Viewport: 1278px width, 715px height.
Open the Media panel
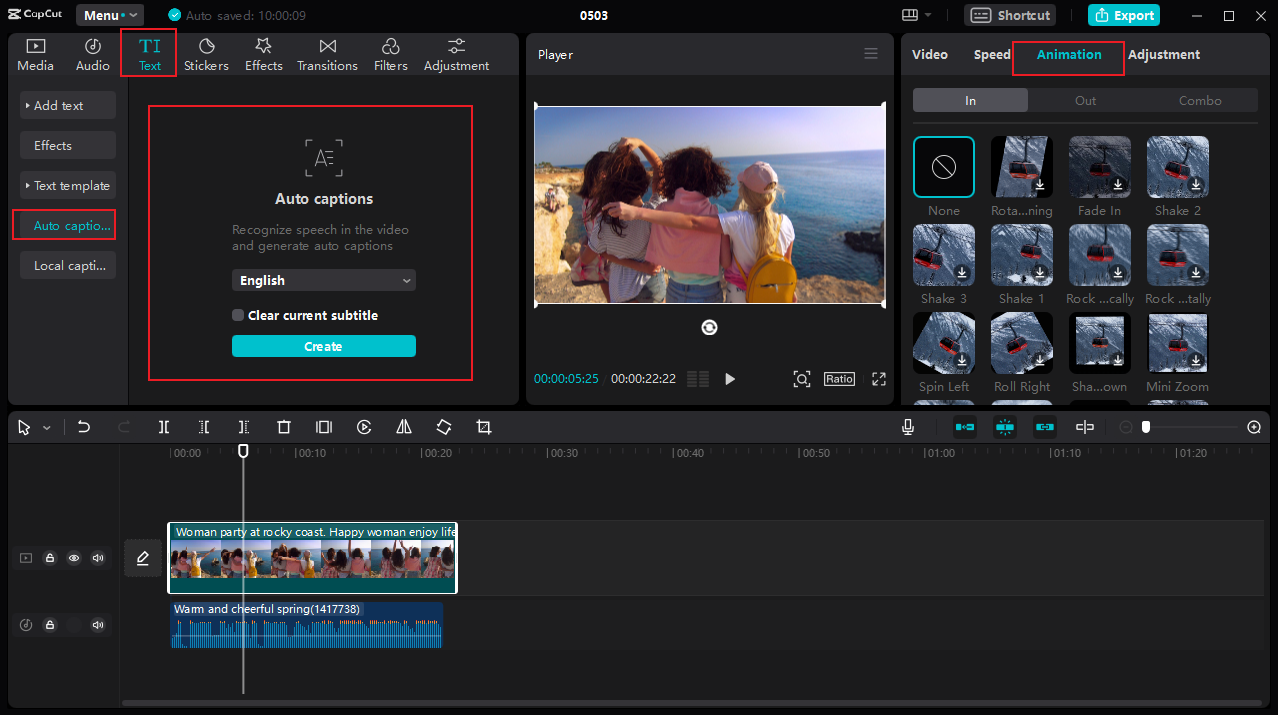(35, 54)
